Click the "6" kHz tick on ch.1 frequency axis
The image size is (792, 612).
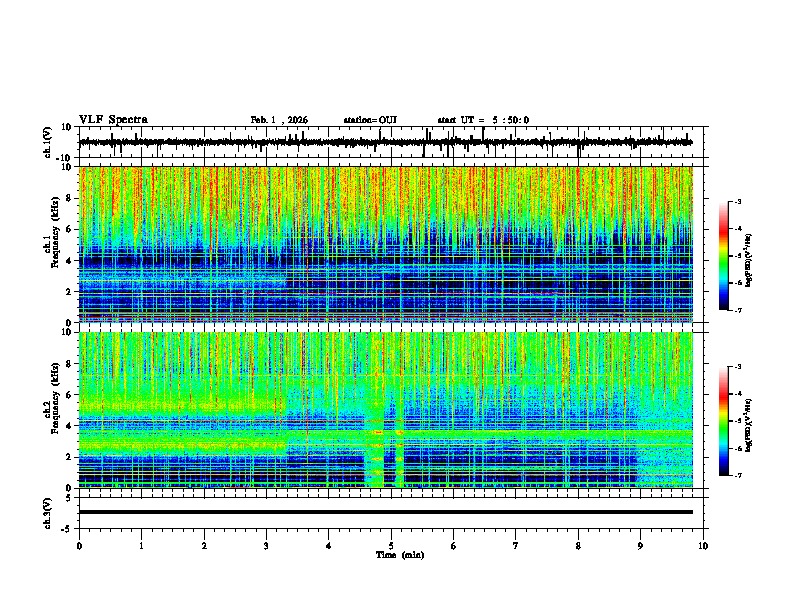[x=70, y=230]
